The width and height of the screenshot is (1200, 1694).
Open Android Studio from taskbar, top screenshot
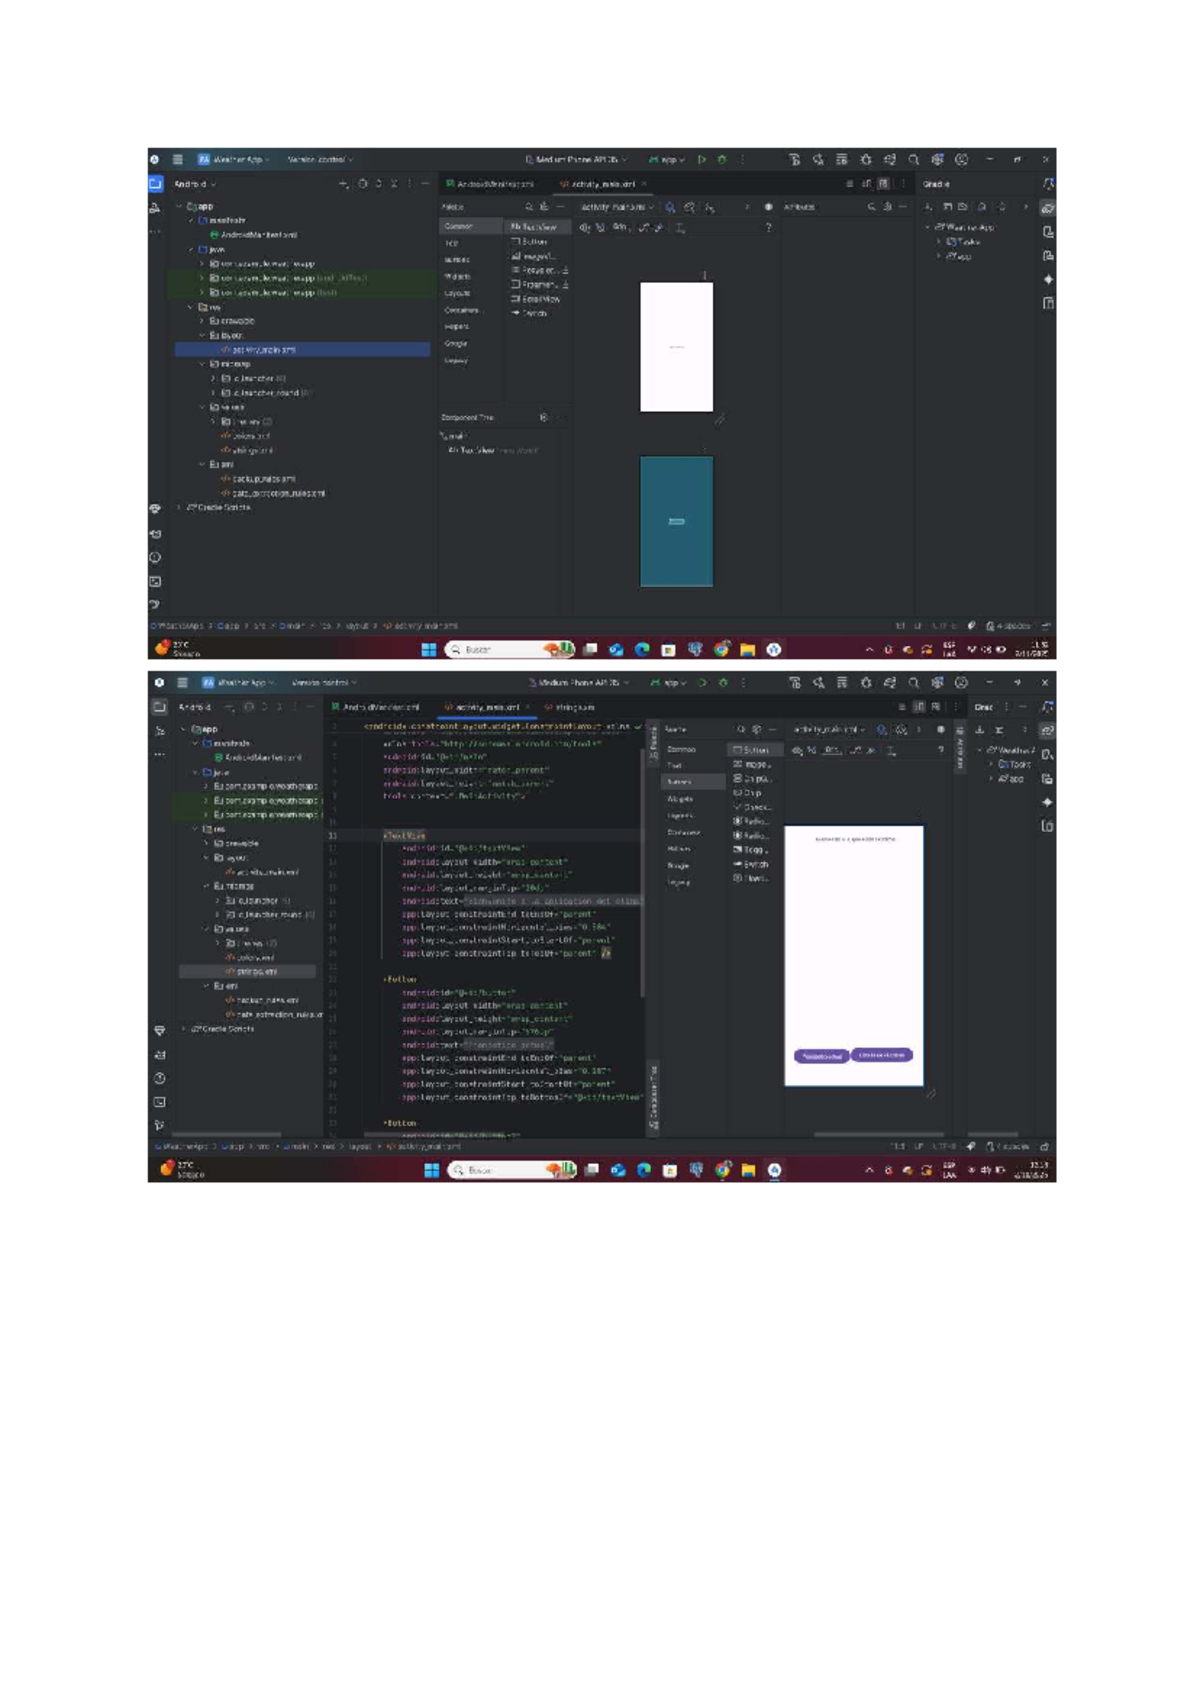pos(774,649)
